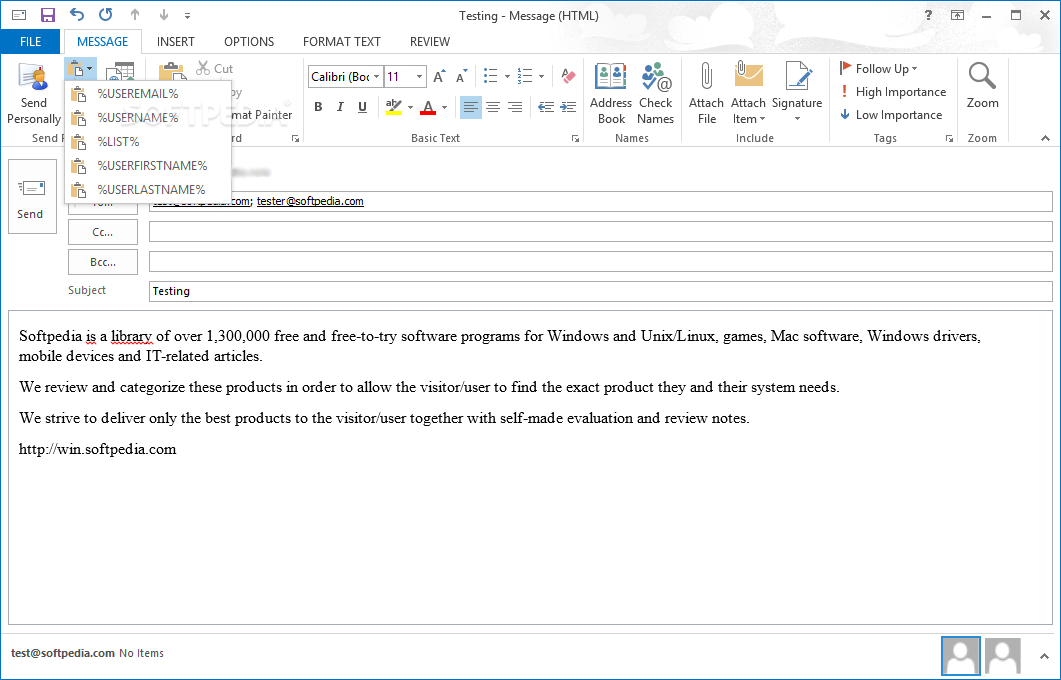The width and height of the screenshot is (1061, 680).
Task: Click into the Bcc address field
Action: click(x=600, y=261)
